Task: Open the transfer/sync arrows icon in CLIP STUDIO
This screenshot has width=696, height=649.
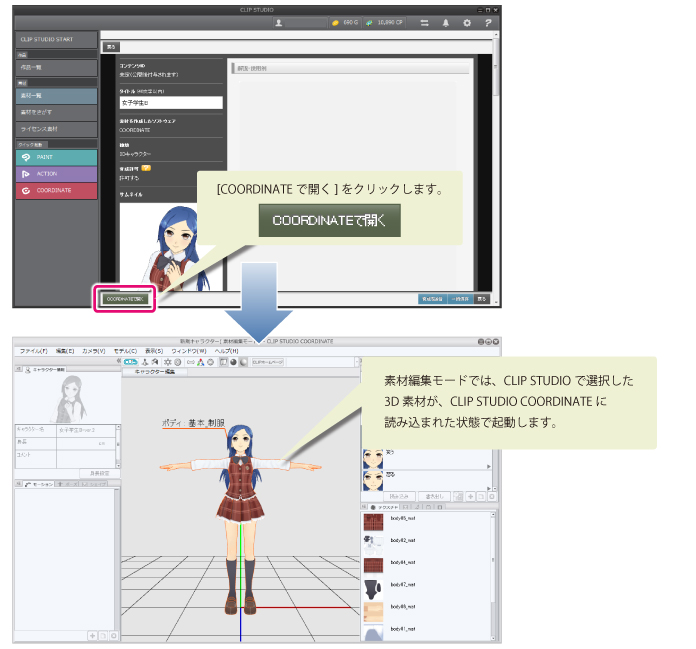Action: coord(425,23)
